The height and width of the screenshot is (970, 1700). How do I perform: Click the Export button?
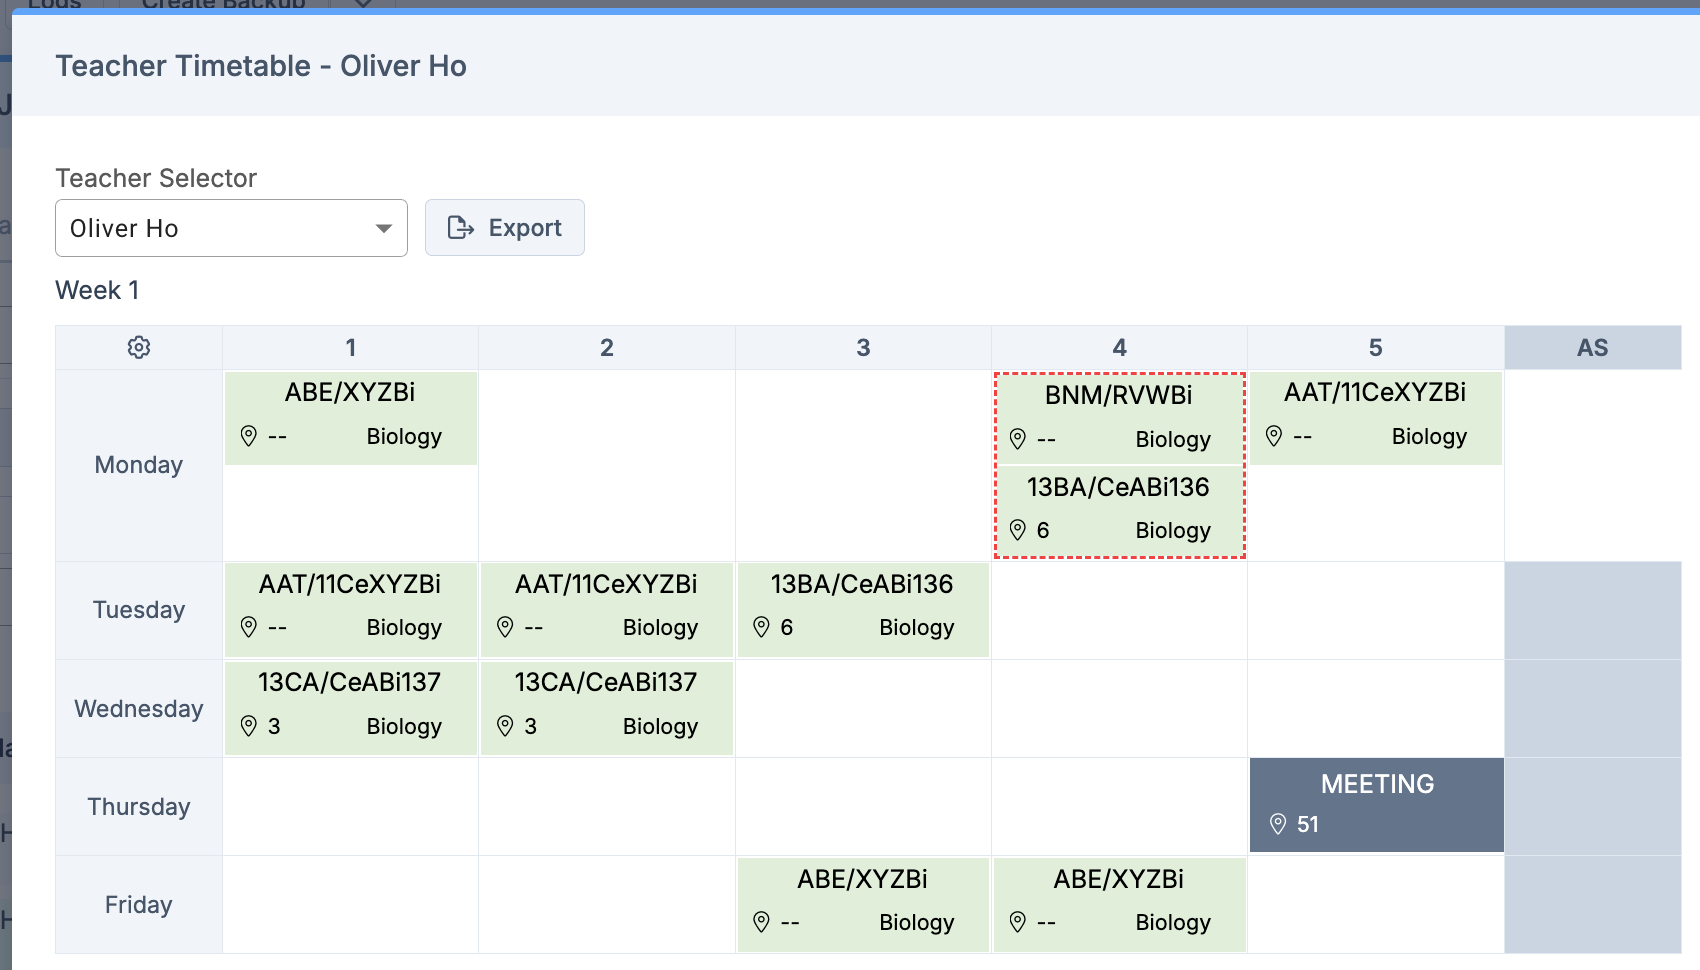504,228
